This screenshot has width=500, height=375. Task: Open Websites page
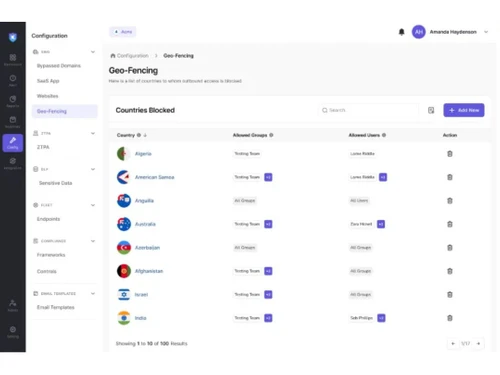pyautogui.click(x=47, y=96)
